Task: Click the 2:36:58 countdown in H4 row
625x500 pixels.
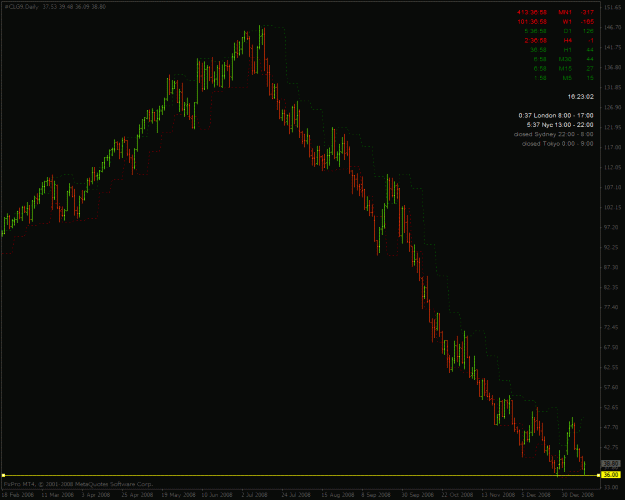Action: [535, 41]
